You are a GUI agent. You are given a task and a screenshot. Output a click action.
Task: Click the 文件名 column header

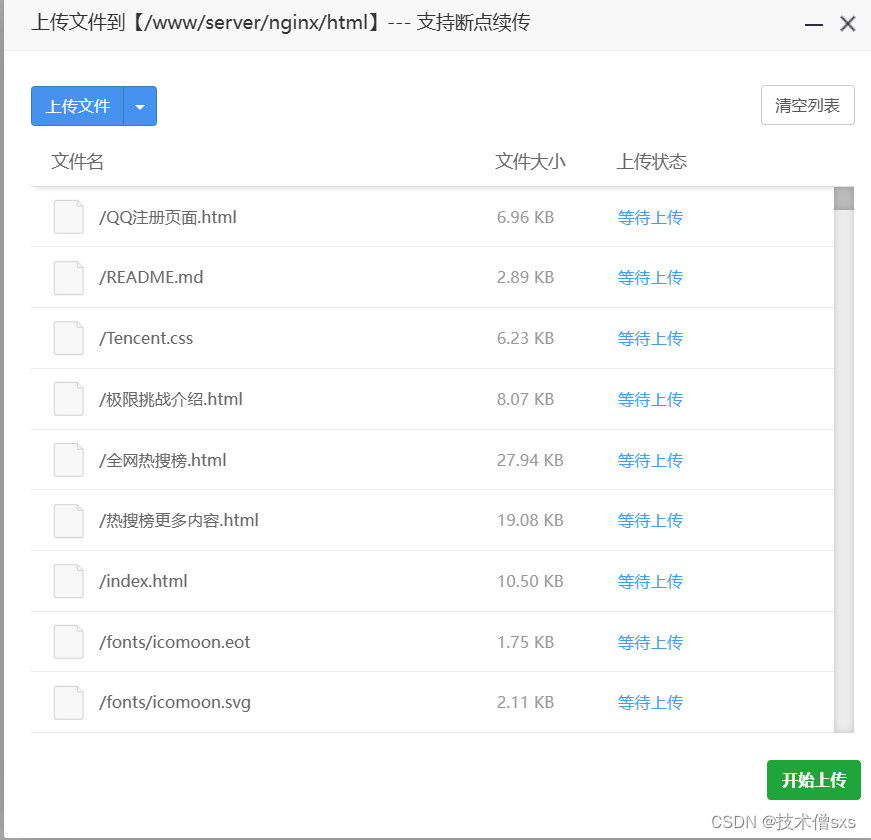pos(77,162)
